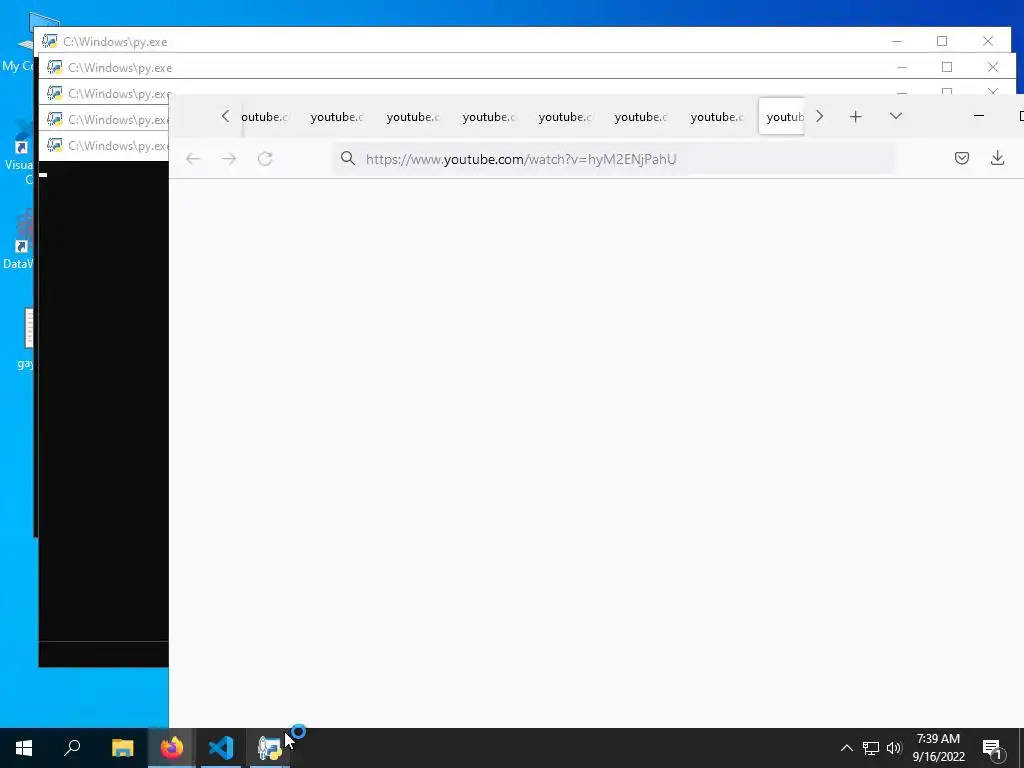Click Firefox forward navigation arrow

coord(229,159)
